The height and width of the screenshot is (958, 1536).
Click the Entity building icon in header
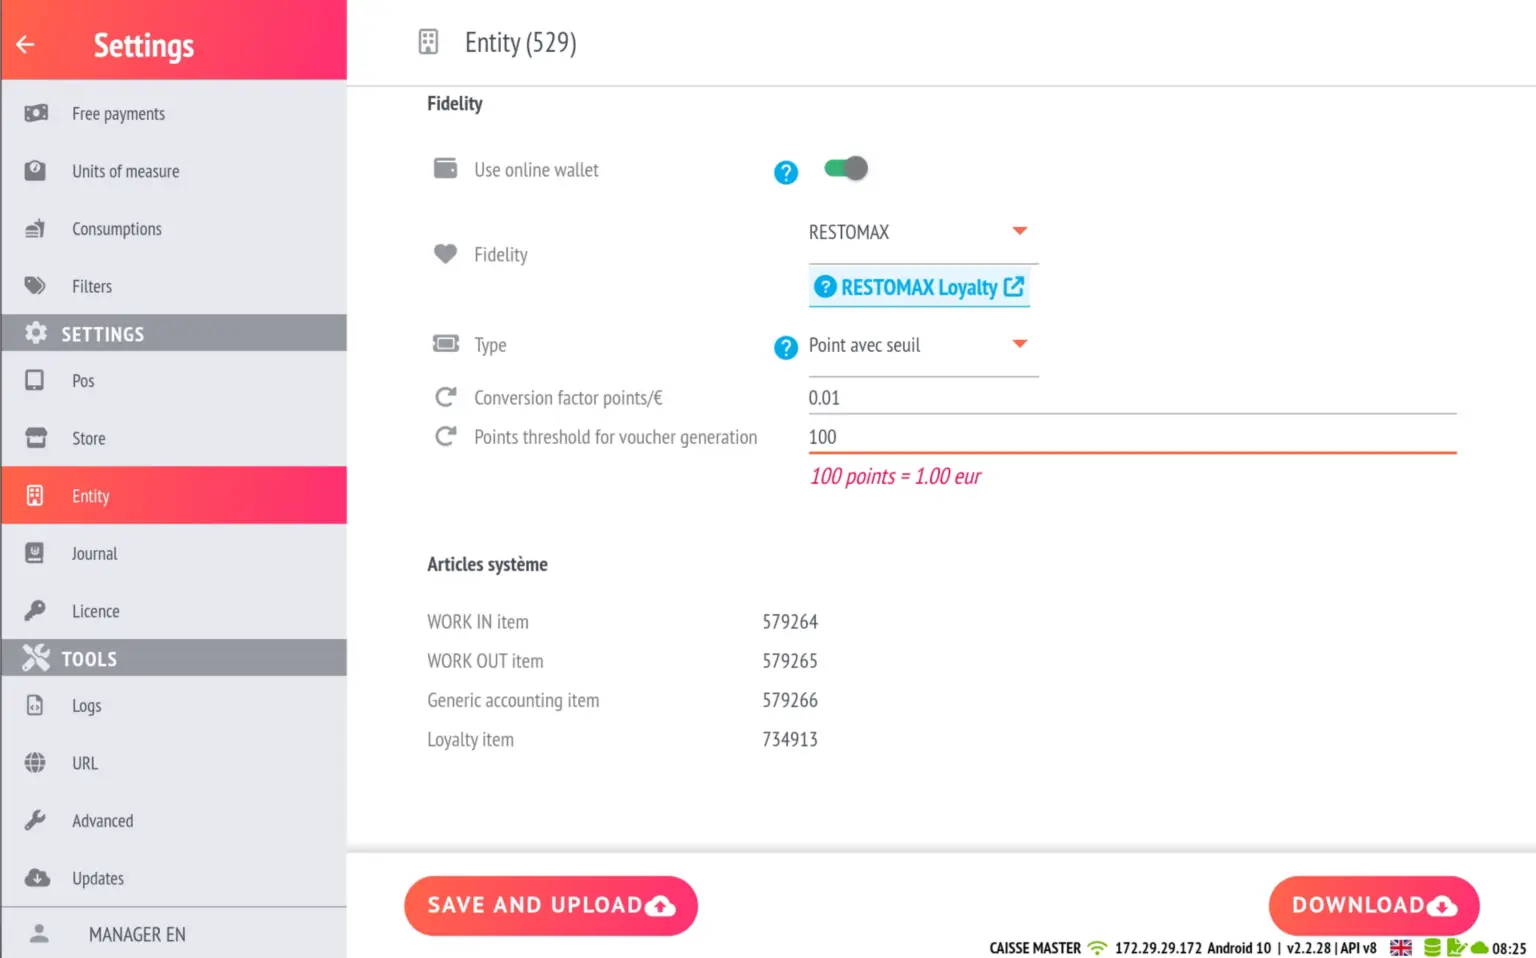(428, 42)
